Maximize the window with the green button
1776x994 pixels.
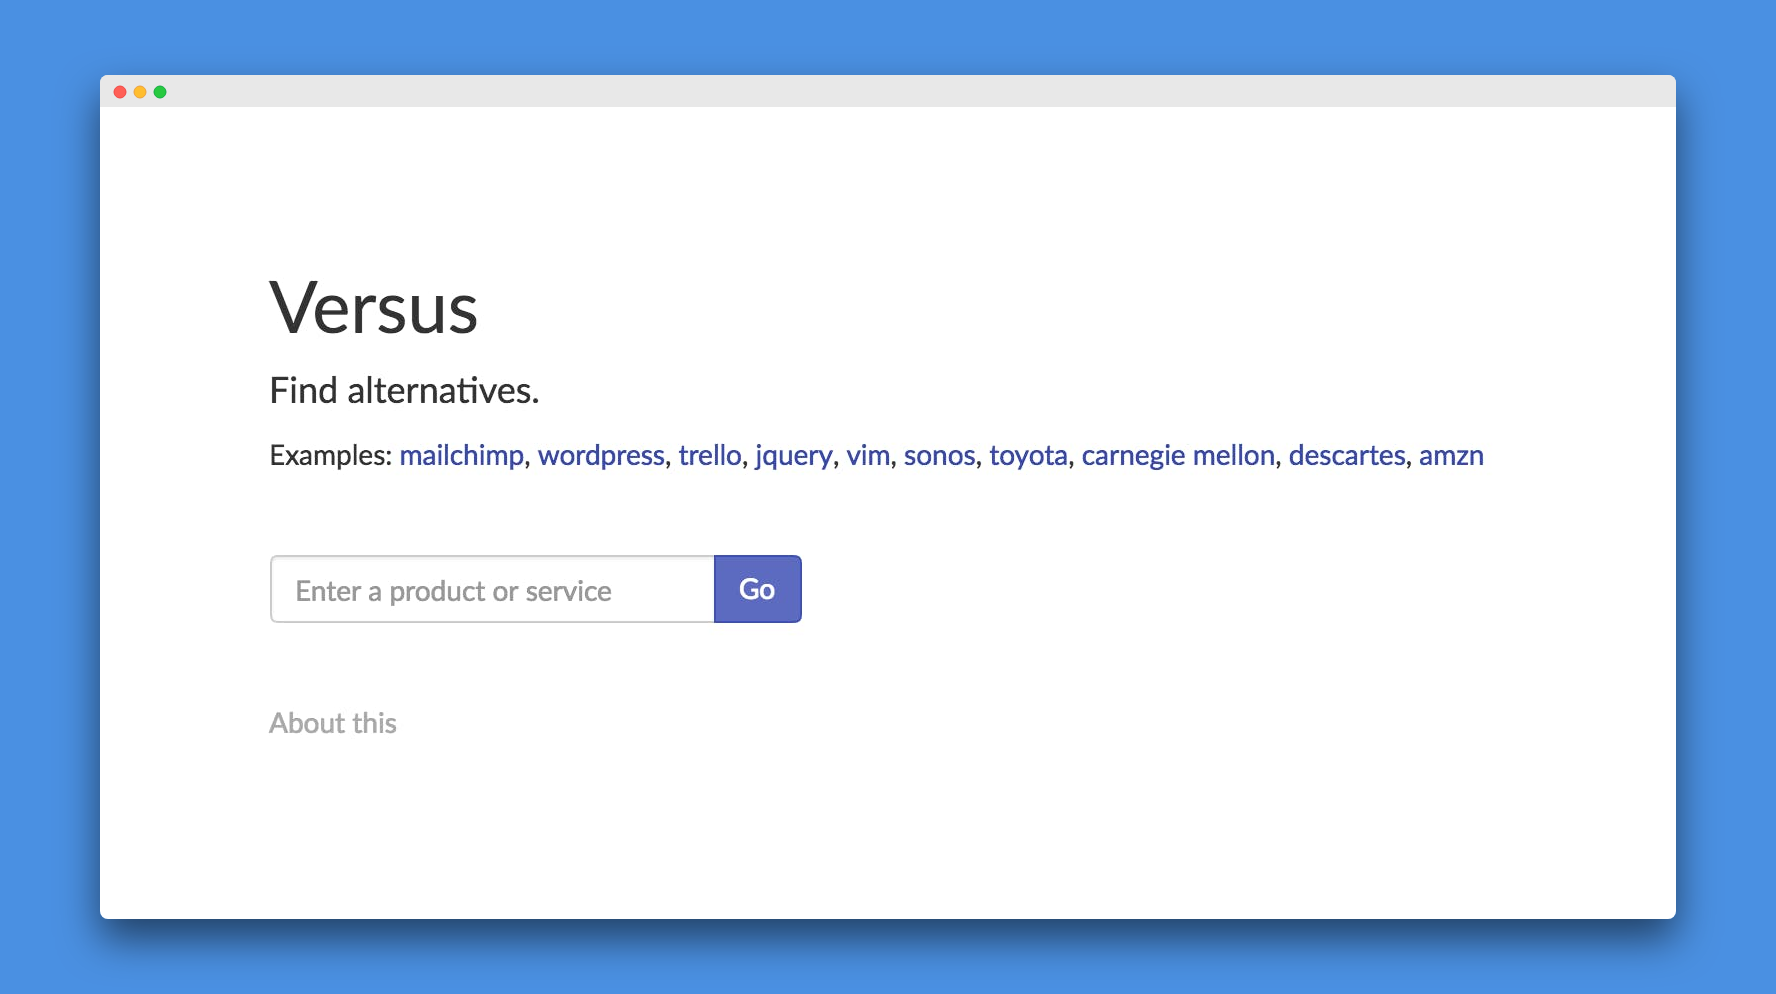tap(161, 91)
